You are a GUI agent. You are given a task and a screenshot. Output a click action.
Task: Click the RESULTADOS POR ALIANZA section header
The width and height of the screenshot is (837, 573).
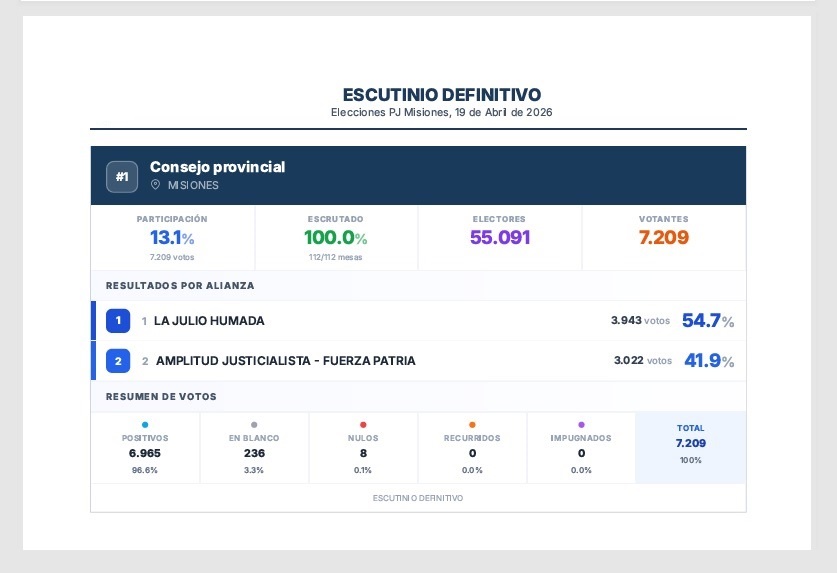tap(180, 285)
